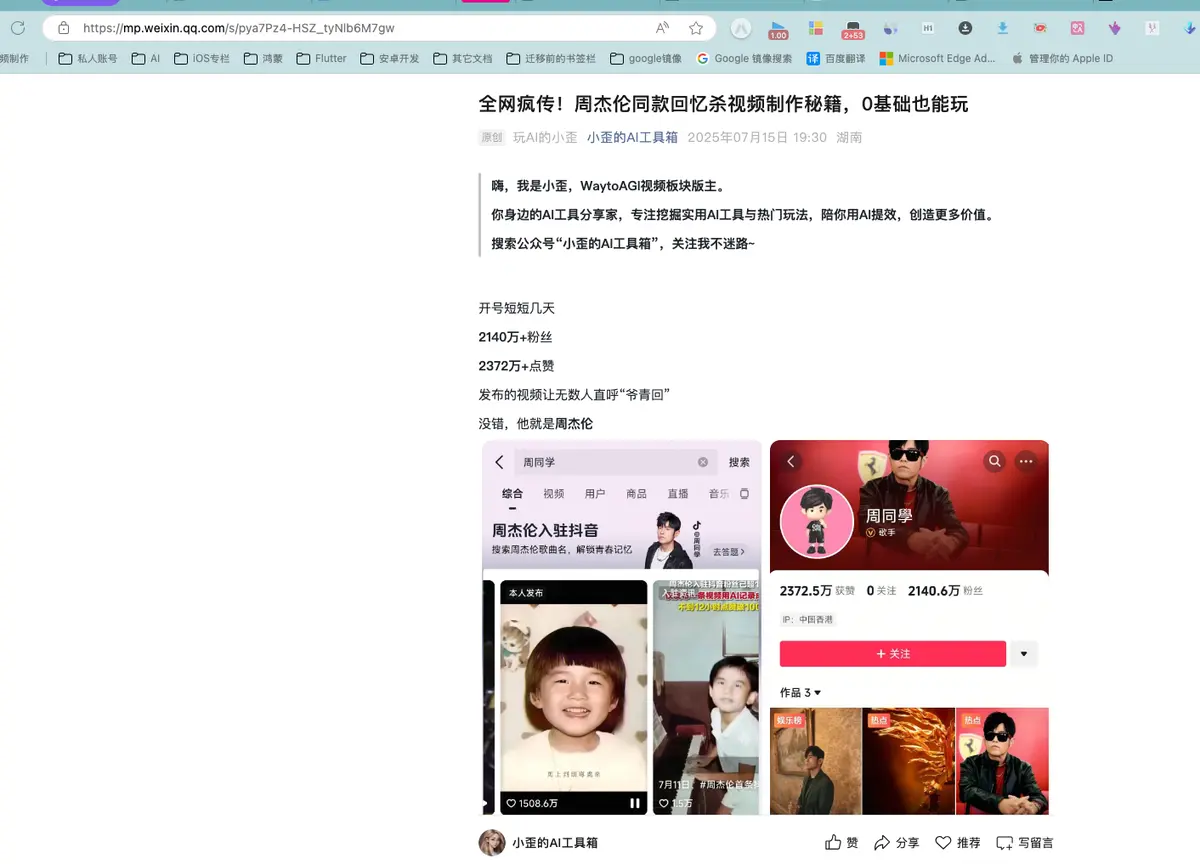
Task: Click the 1508.6万 likes heart count
Action: (x=532, y=803)
